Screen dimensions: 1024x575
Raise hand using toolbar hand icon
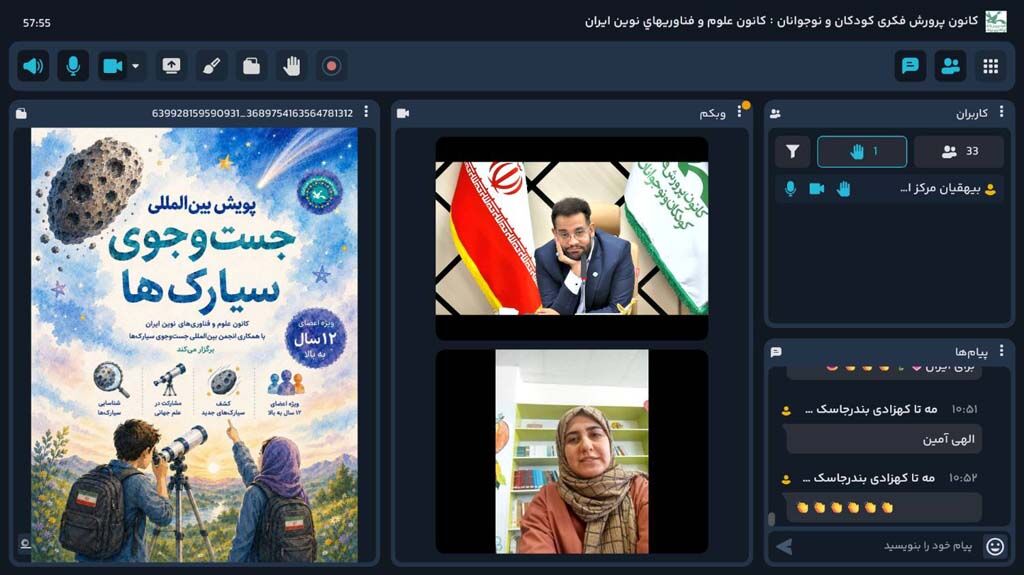292,66
